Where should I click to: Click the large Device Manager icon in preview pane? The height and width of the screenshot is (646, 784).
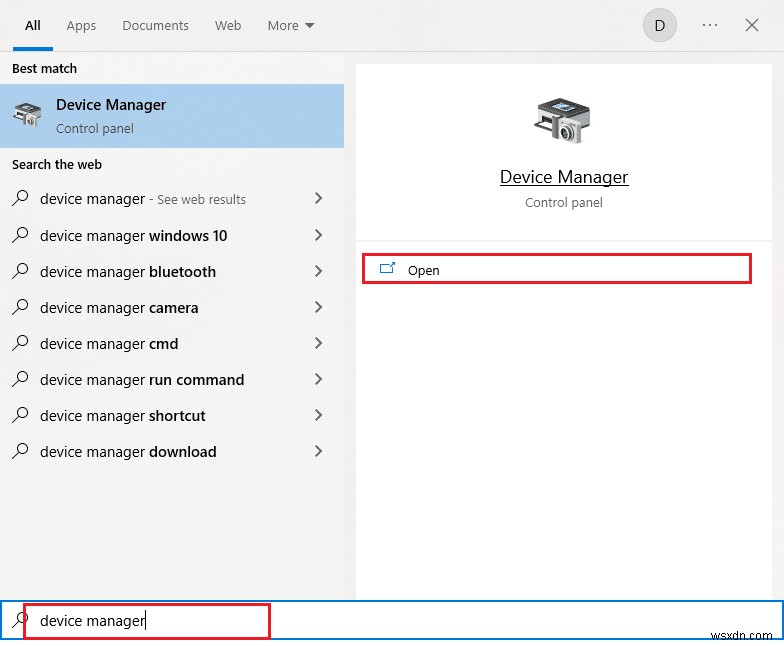coord(563,121)
